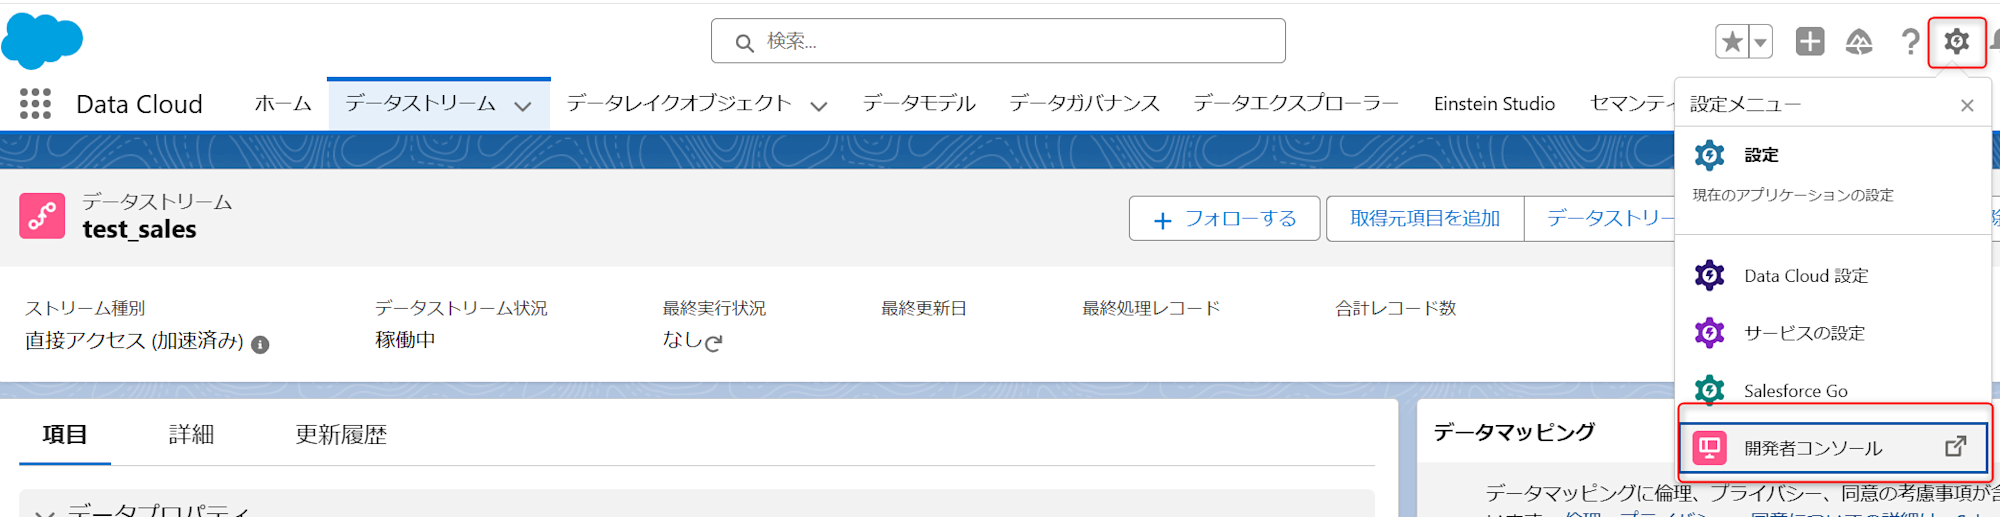Open the データレイクオブジェクト tab
The image size is (2000, 517).
[679, 104]
